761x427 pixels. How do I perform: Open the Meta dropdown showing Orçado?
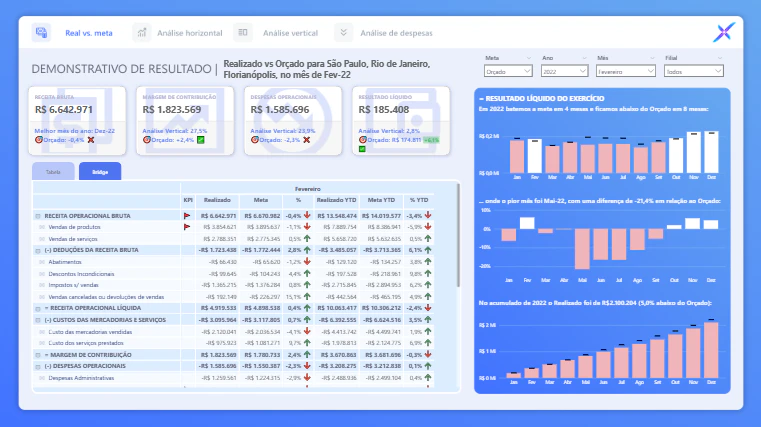[508, 71]
